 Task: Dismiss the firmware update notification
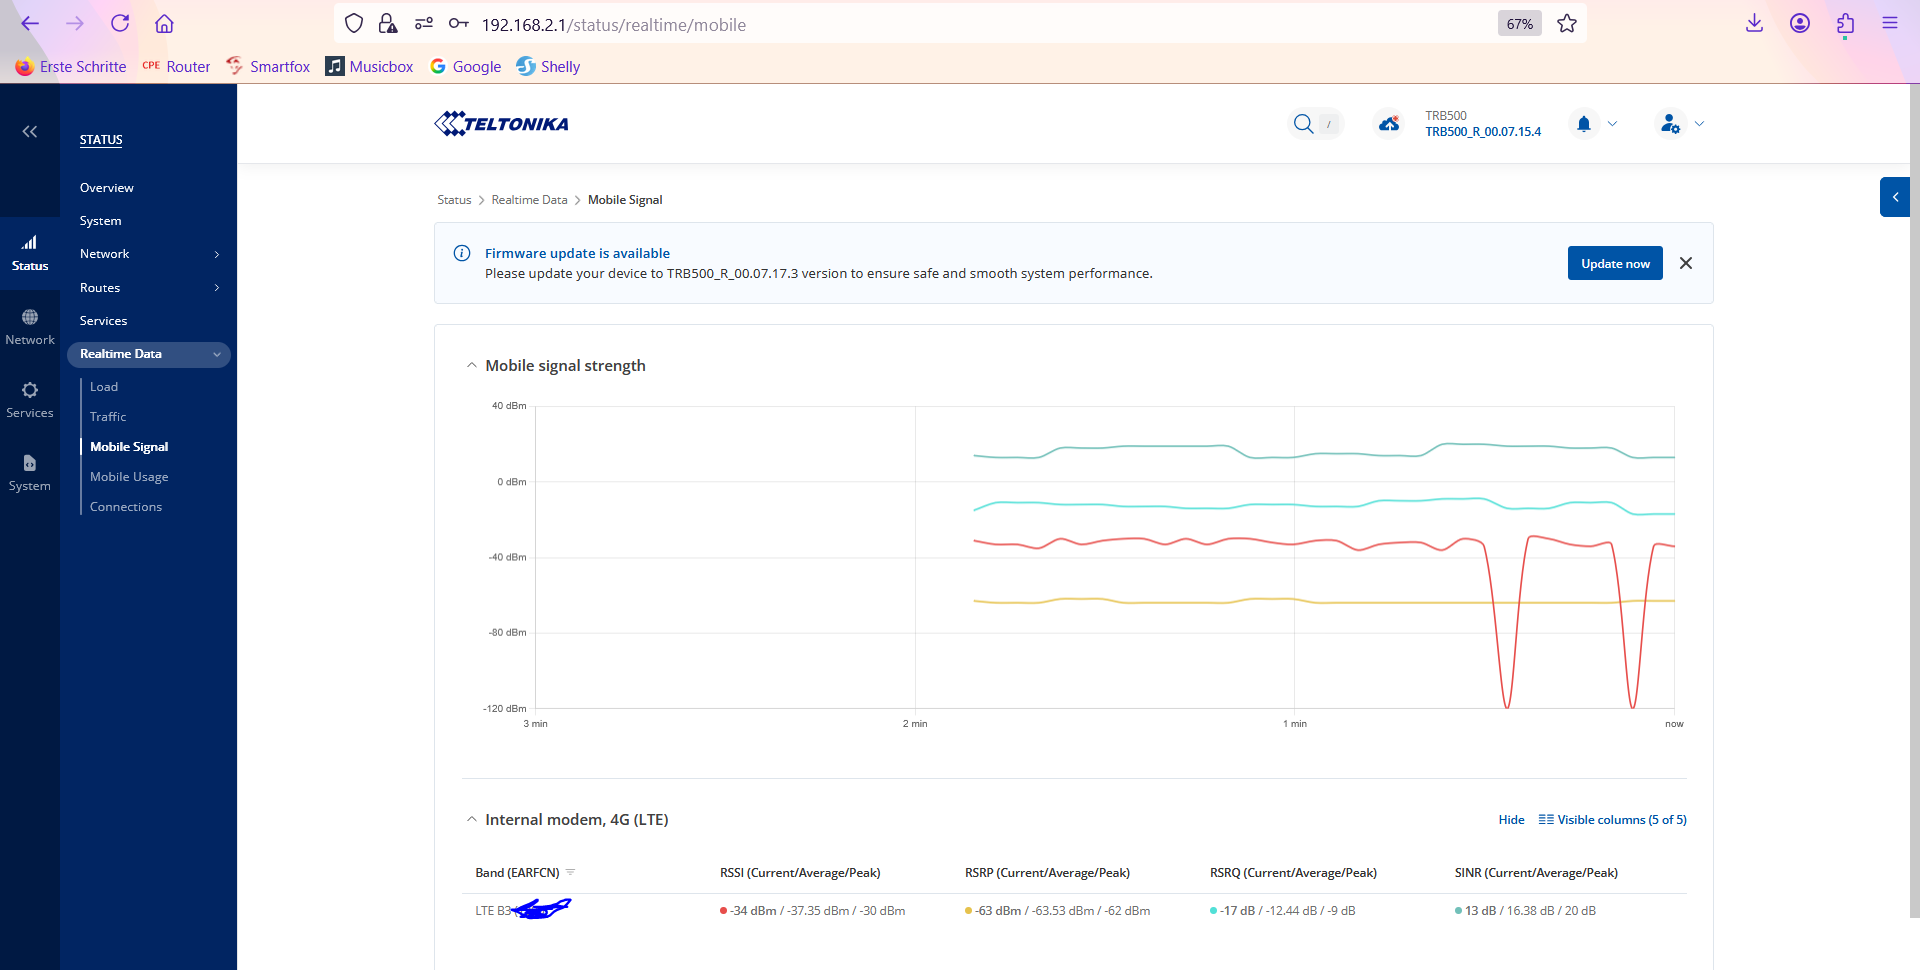[1686, 263]
